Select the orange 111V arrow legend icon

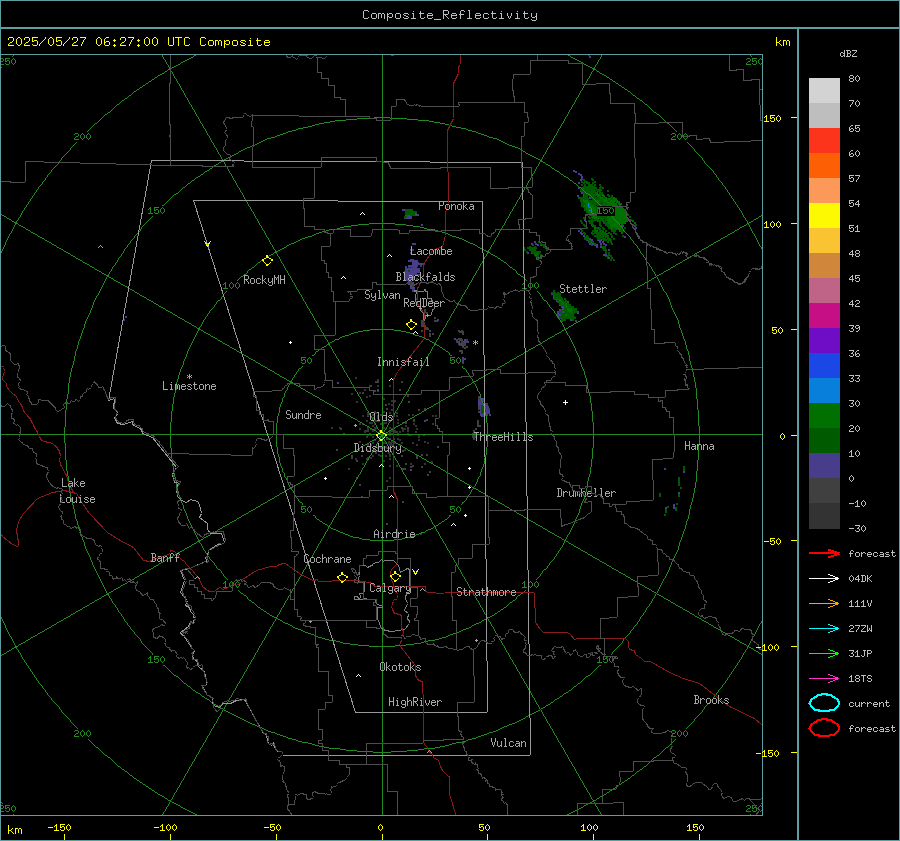[x=824, y=603]
